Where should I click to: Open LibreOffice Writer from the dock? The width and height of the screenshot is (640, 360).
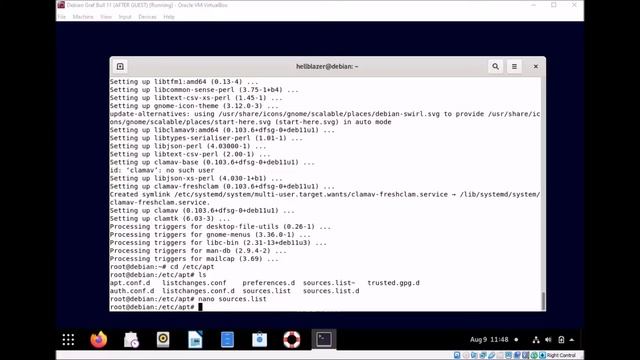(195, 340)
